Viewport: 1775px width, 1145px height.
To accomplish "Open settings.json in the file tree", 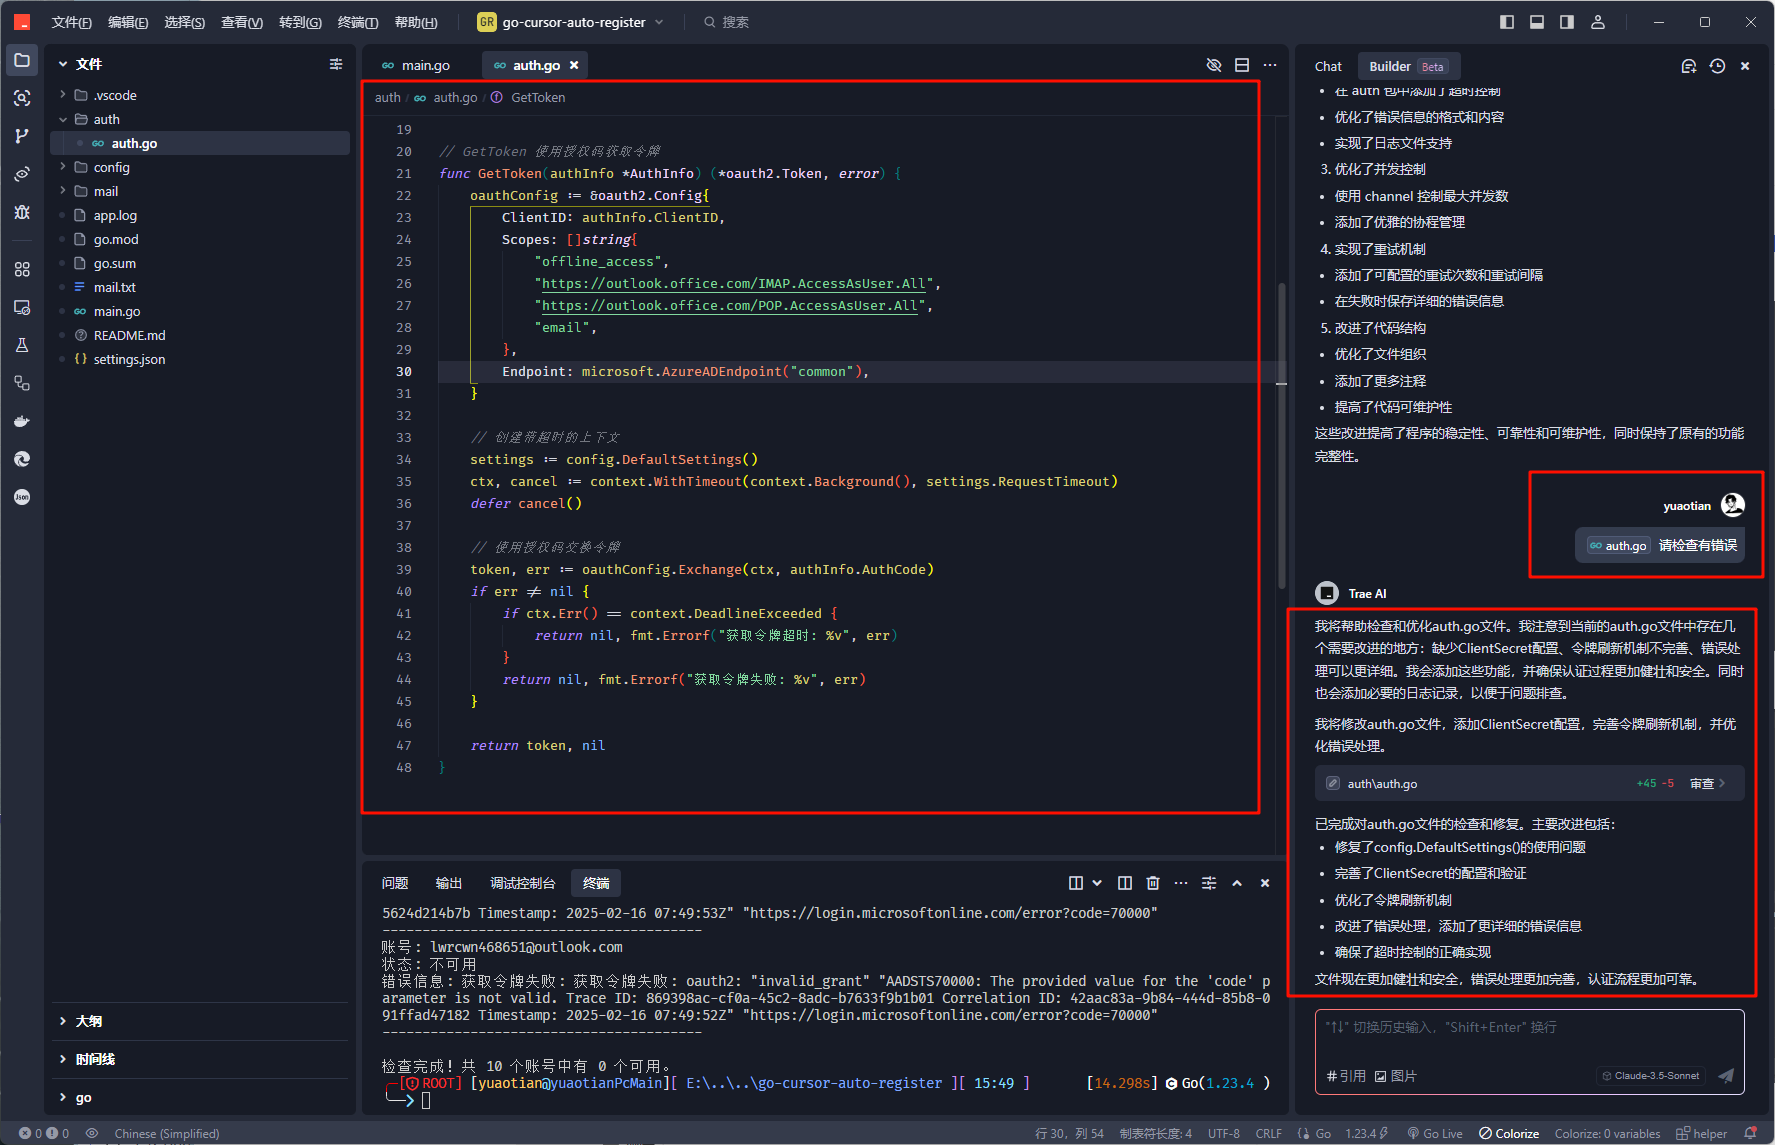I will coord(129,359).
